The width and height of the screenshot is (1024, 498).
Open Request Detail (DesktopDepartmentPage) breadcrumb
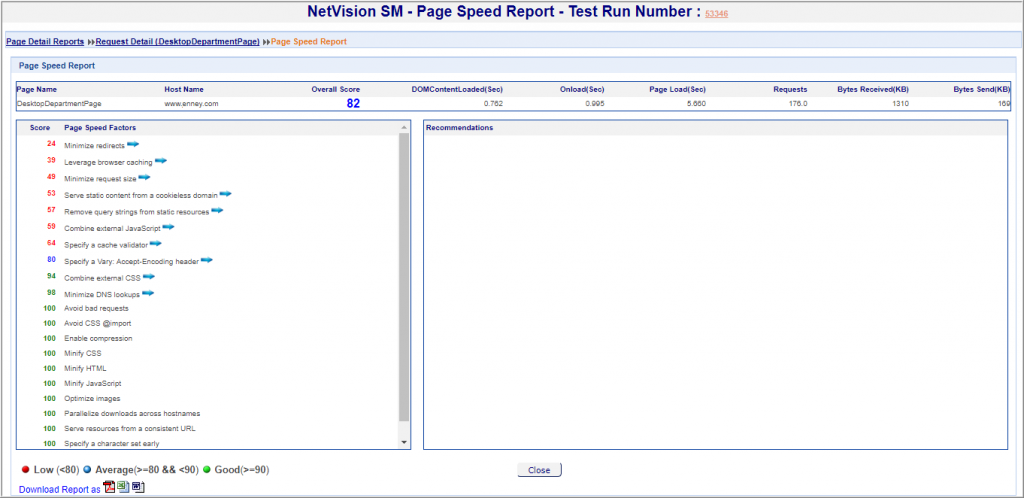(178, 42)
